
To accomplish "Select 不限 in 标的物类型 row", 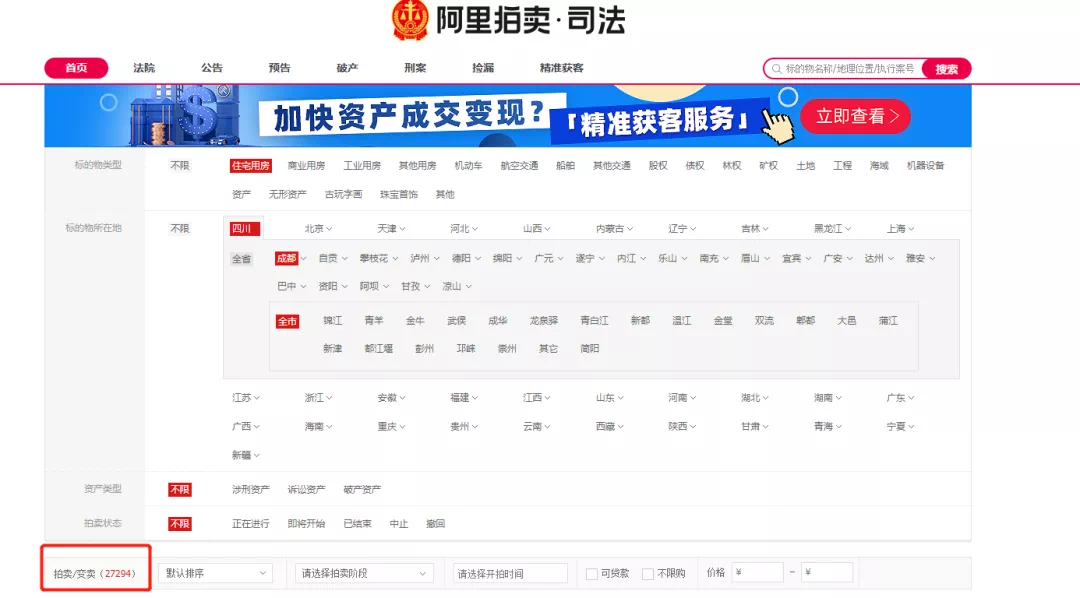I will (x=180, y=166).
